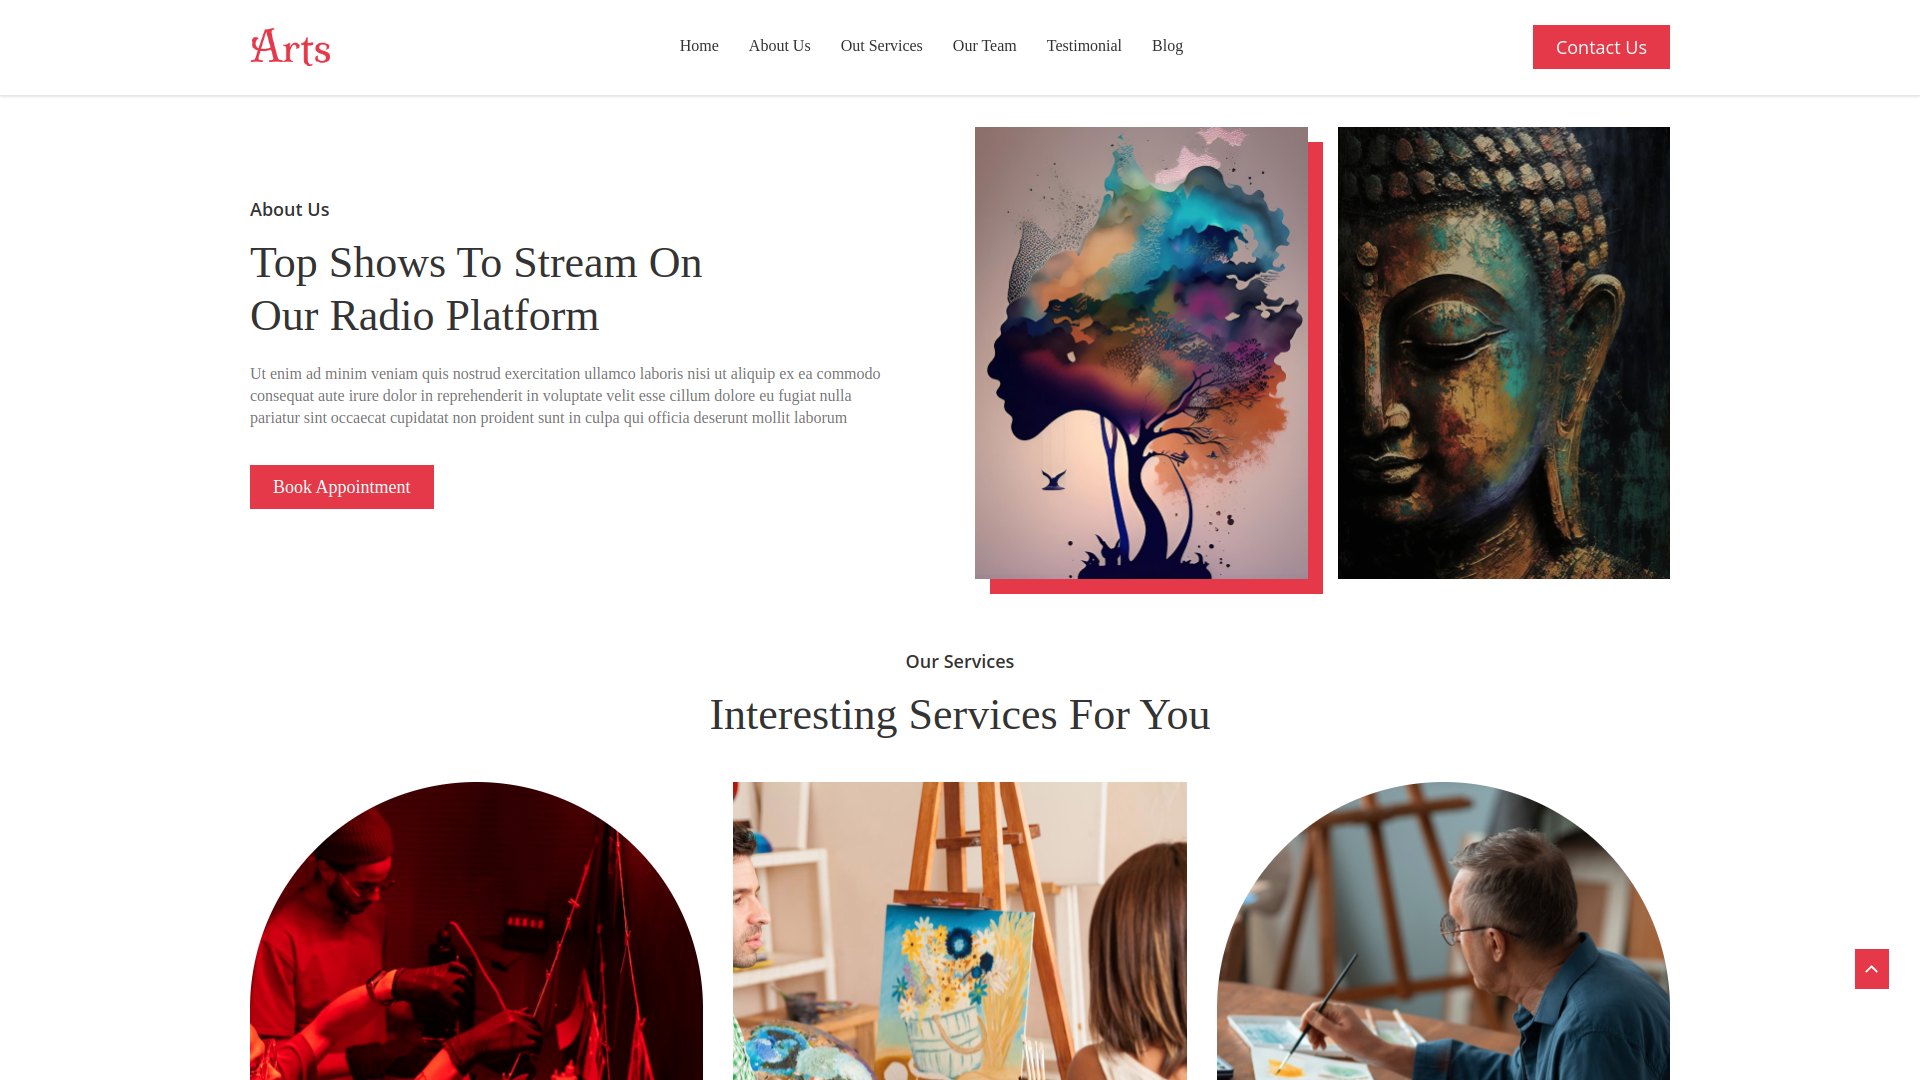Select the easel flower painting service image
The image size is (1920, 1080).
(960, 931)
